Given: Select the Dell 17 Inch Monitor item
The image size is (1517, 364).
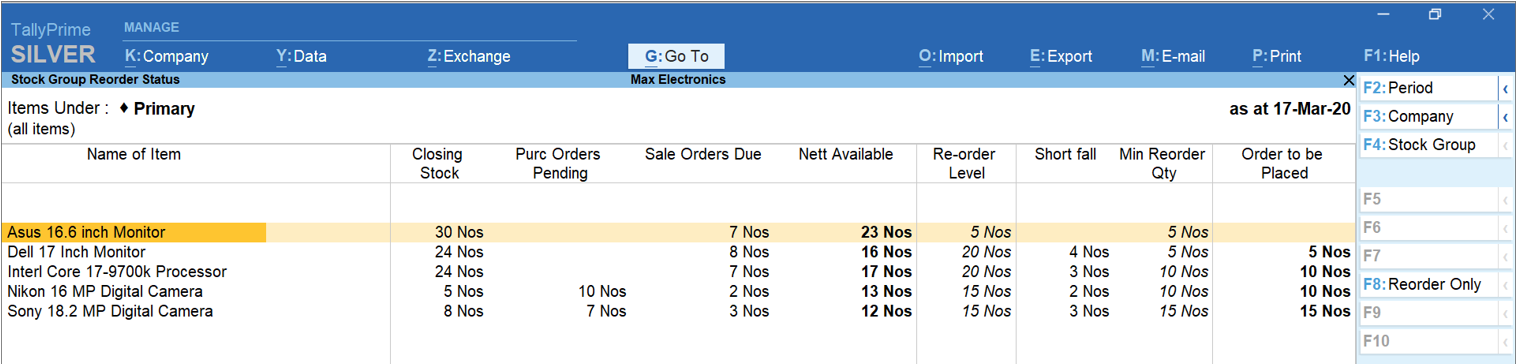Looking at the screenshot, I should click(76, 252).
